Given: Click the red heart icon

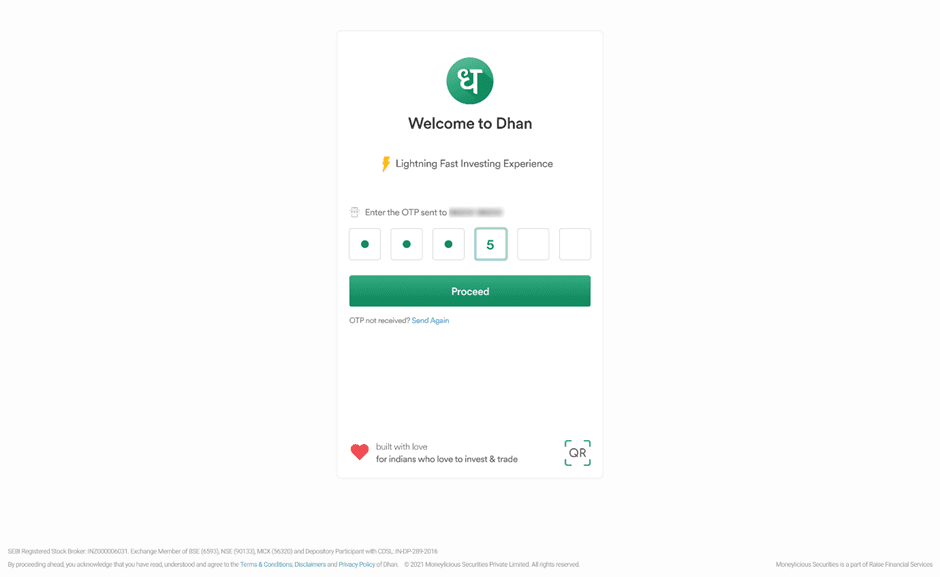Looking at the screenshot, I should pyautogui.click(x=360, y=452).
